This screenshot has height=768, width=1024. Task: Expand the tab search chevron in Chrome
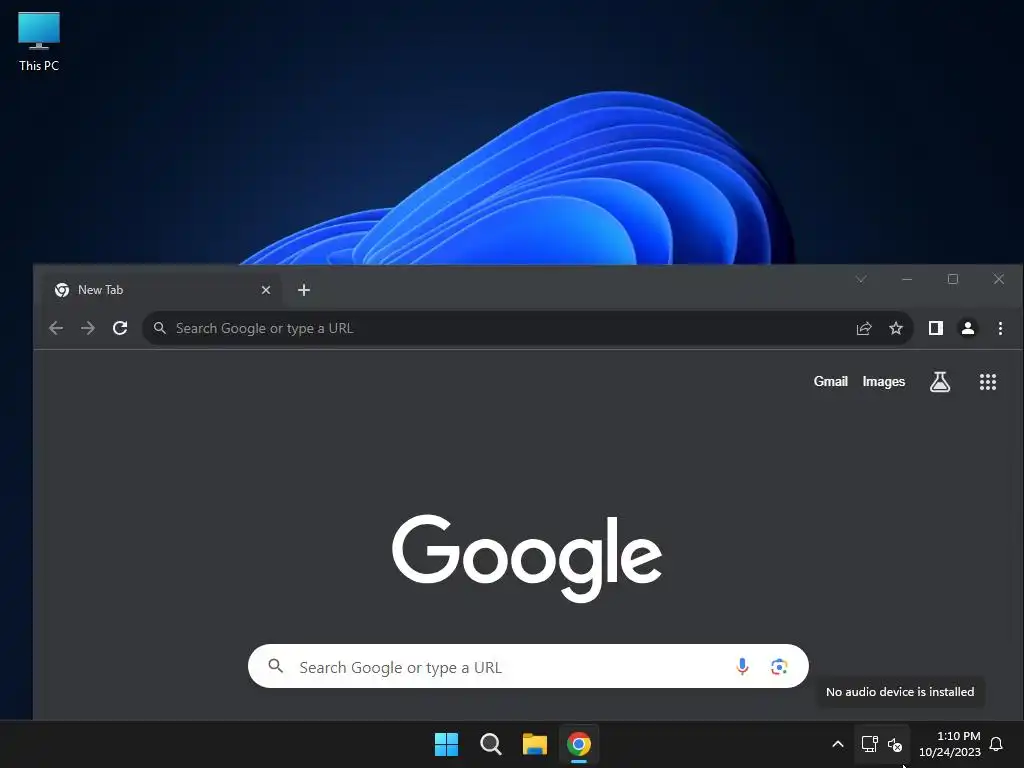pyautogui.click(x=861, y=280)
